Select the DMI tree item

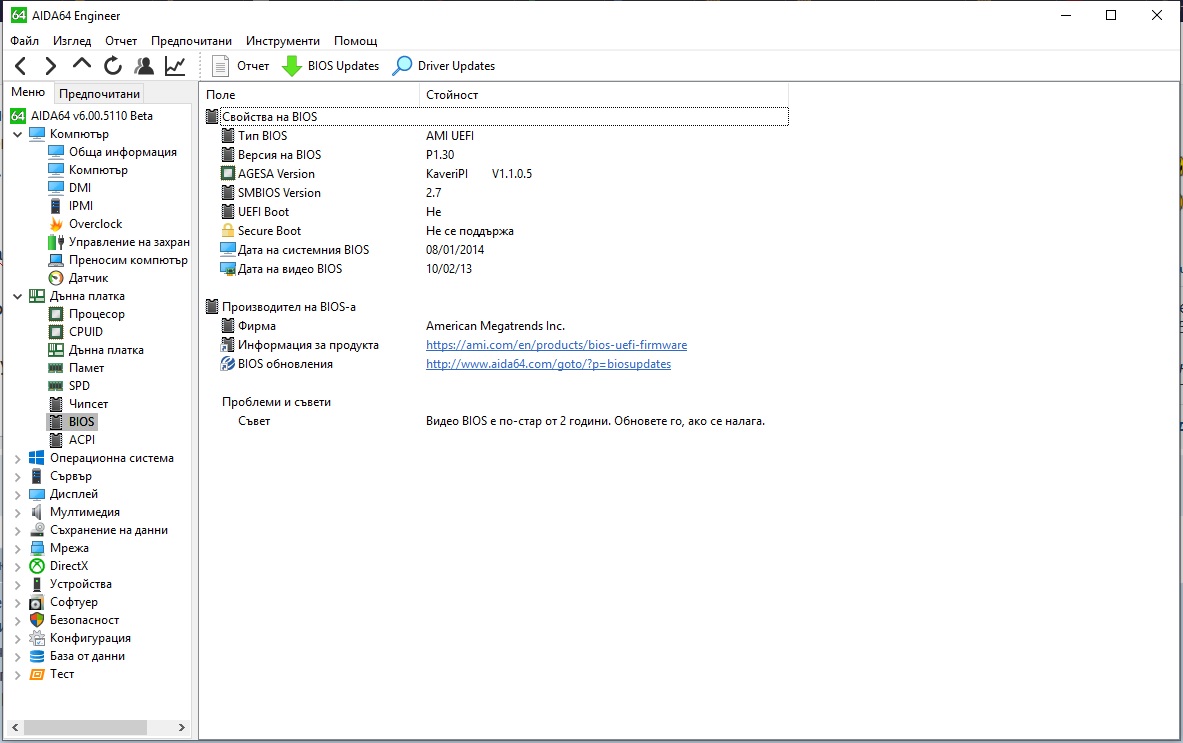[79, 188]
